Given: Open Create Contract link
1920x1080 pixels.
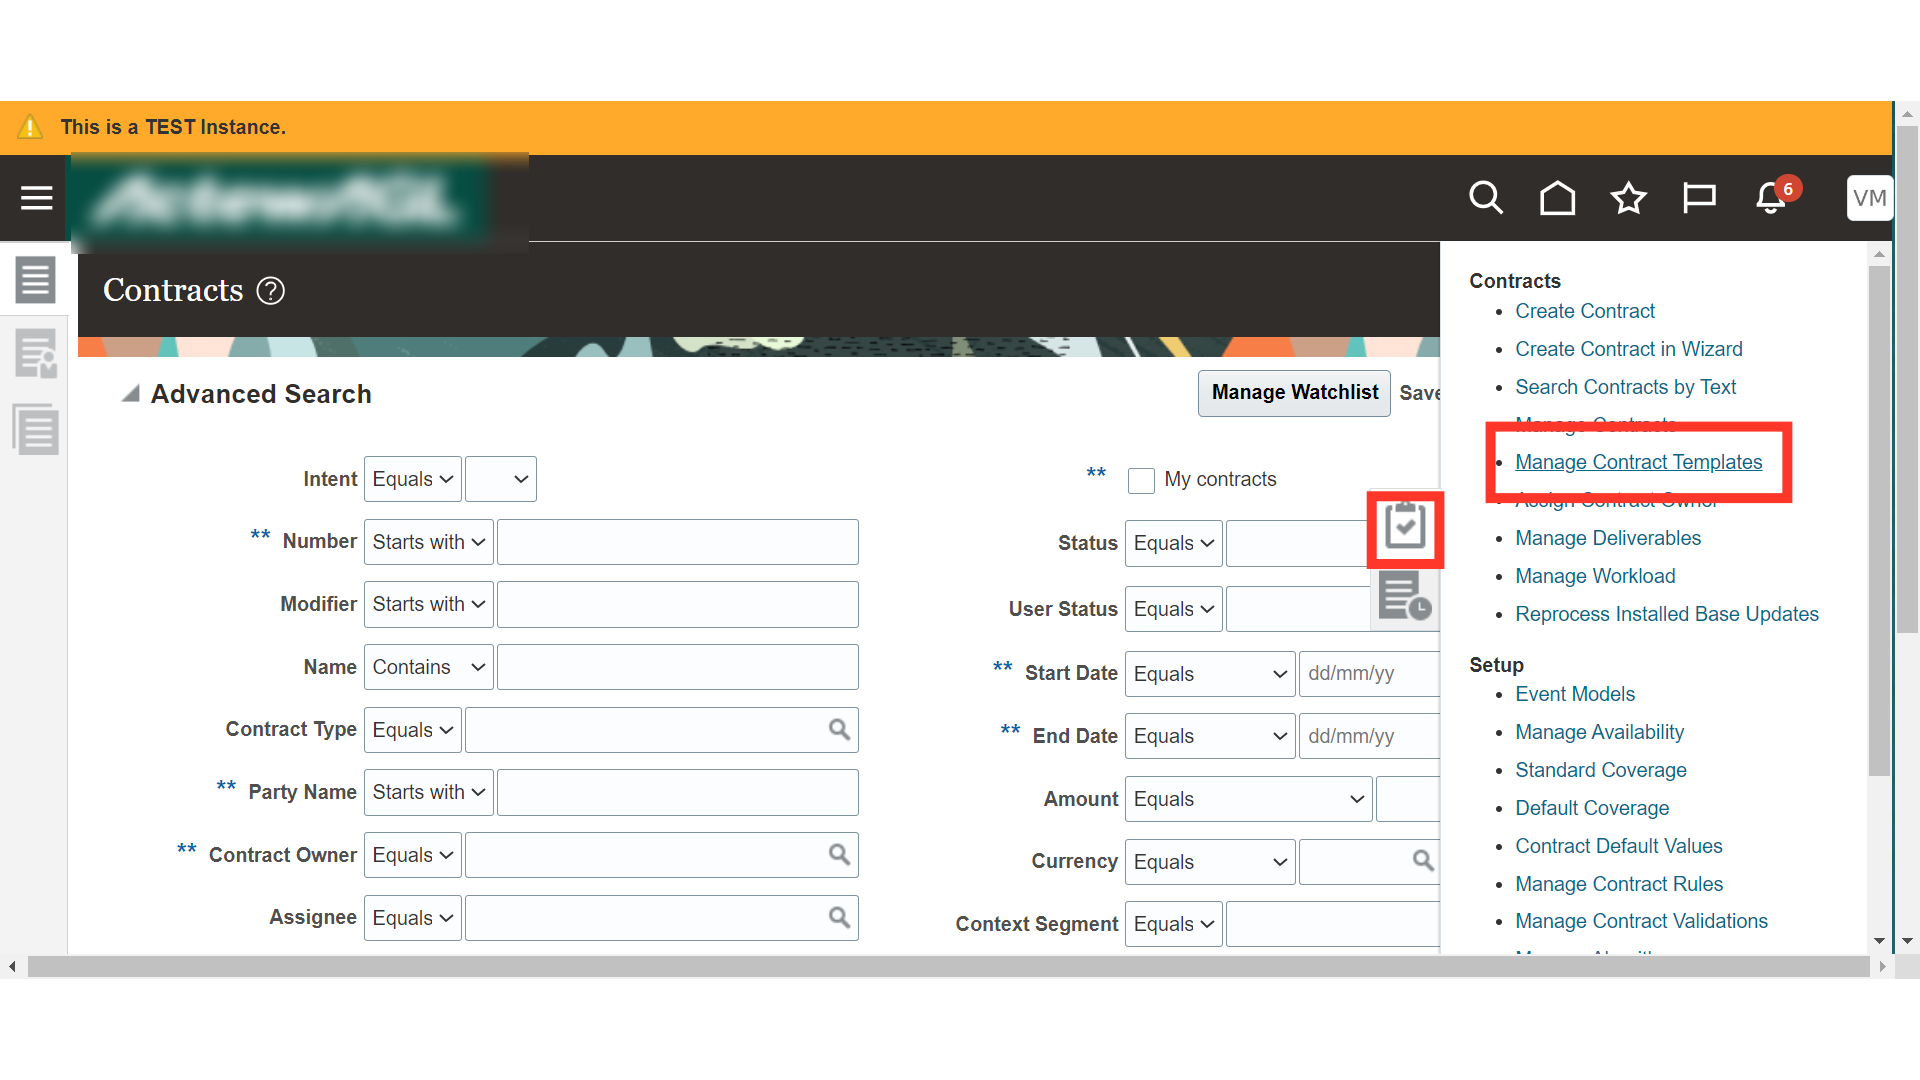Looking at the screenshot, I should coord(1584,311).
